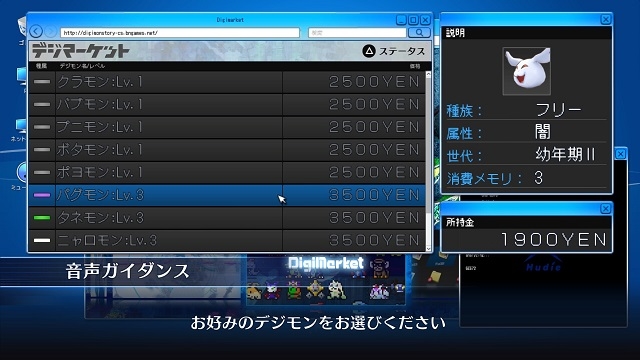Select the クラモン Lv.1 listing

(227, 82)
